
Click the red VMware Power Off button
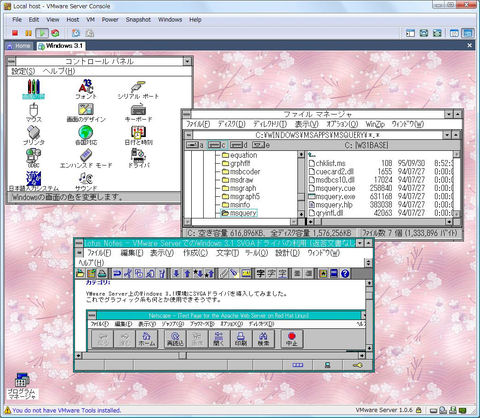(x=15, y=33)
